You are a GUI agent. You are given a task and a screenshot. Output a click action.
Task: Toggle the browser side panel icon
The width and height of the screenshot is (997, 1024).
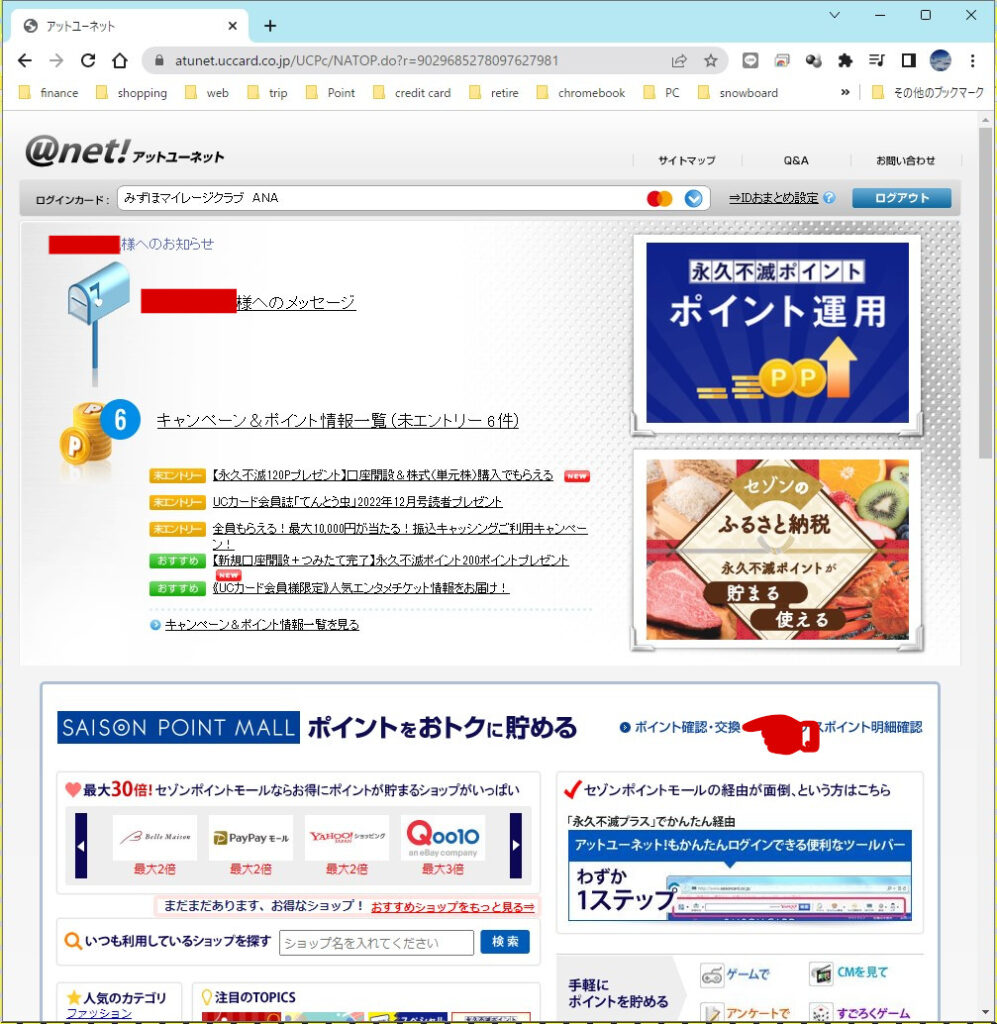(908, 61)
